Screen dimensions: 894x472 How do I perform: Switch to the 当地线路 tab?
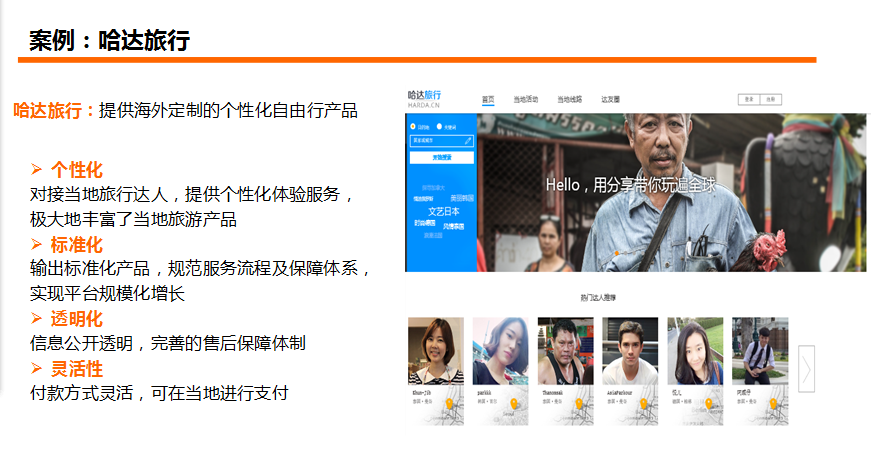click(569, 100)
